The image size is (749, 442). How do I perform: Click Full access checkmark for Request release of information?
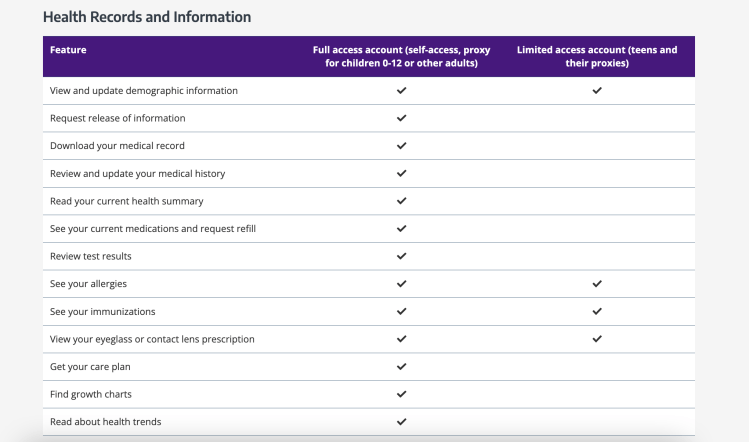click(401, 118)
